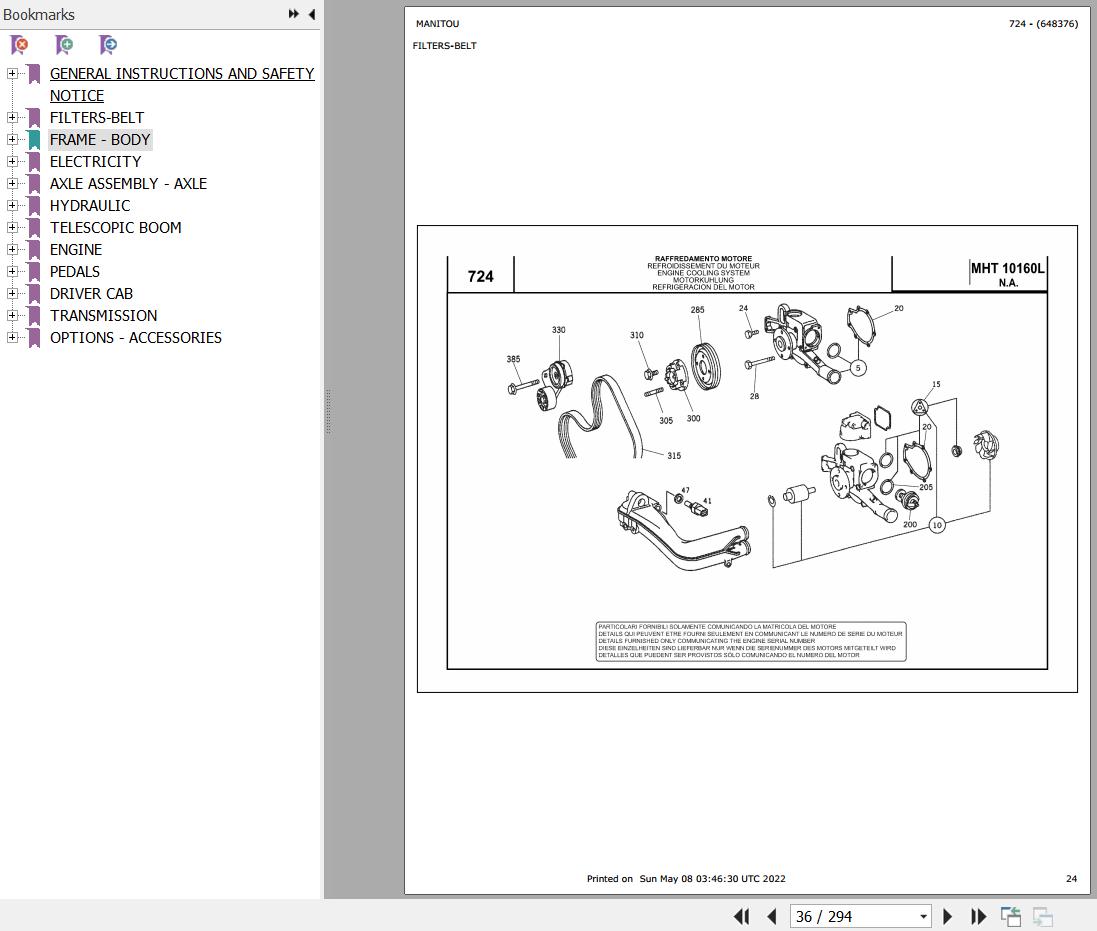Expand the ENGINE tree node
This screenshot has width=1097, height=931.
point(12,250)
